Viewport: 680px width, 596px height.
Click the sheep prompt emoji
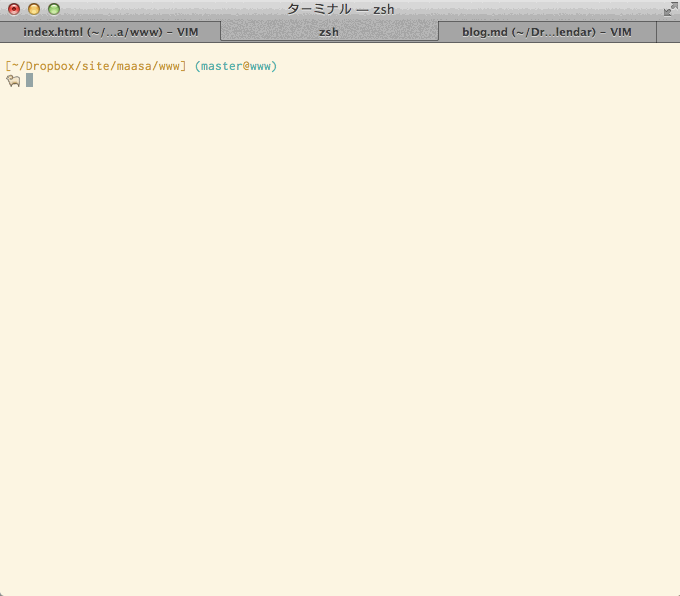(13, 81)
